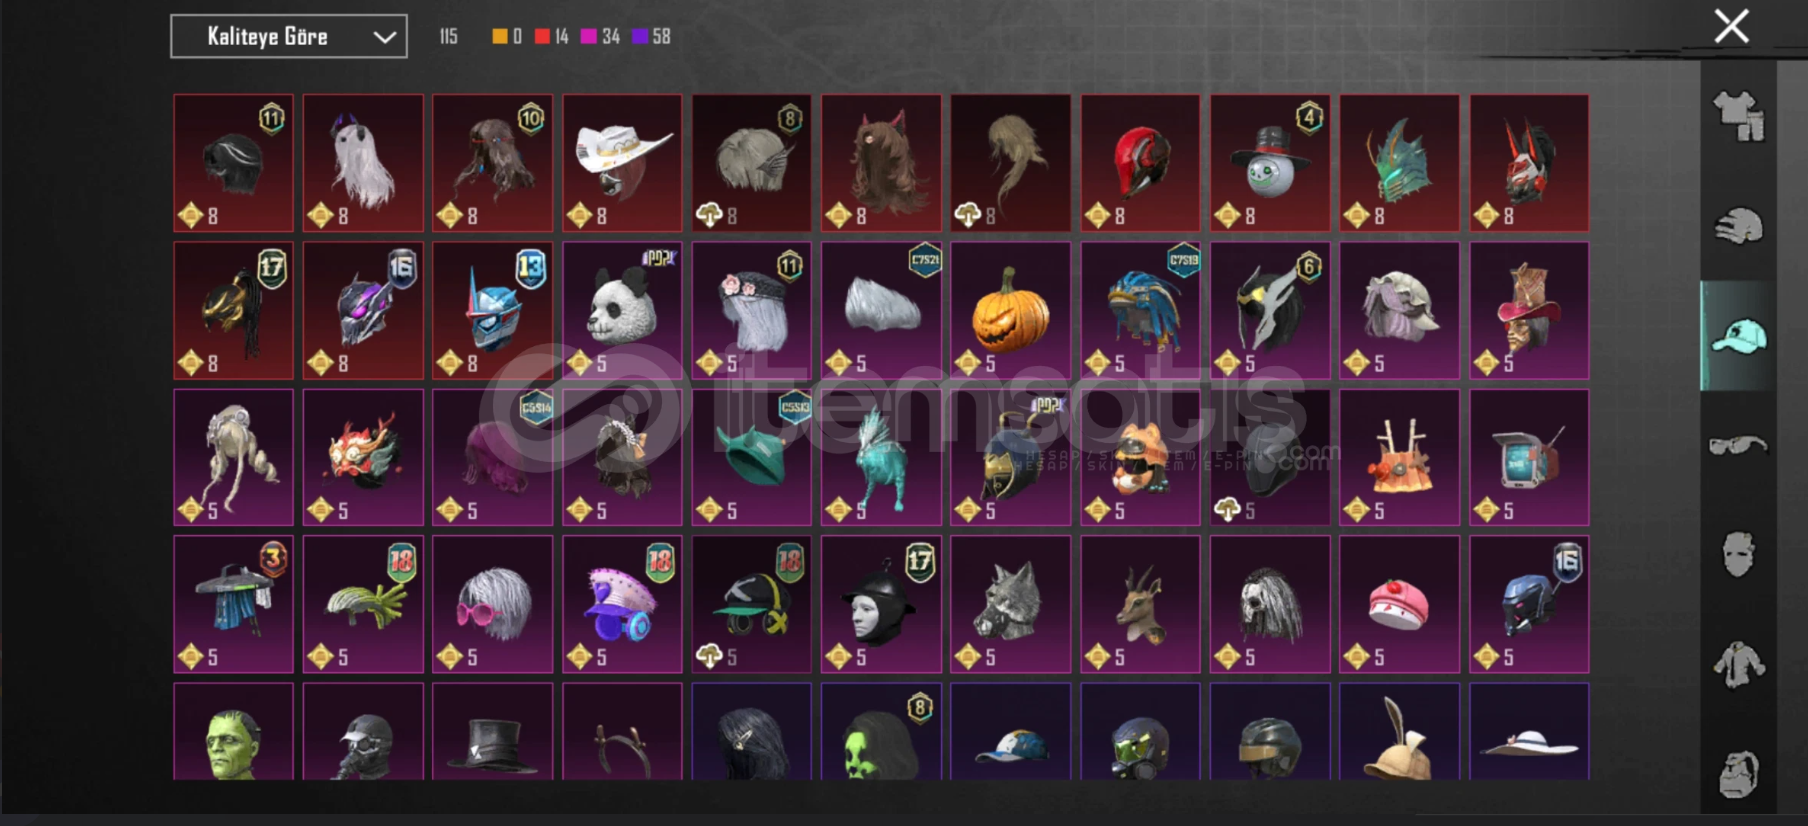Viewport: 1808px width, 826px height.
Task: Select the snowman with top hat item
Action: point(1270,163)
